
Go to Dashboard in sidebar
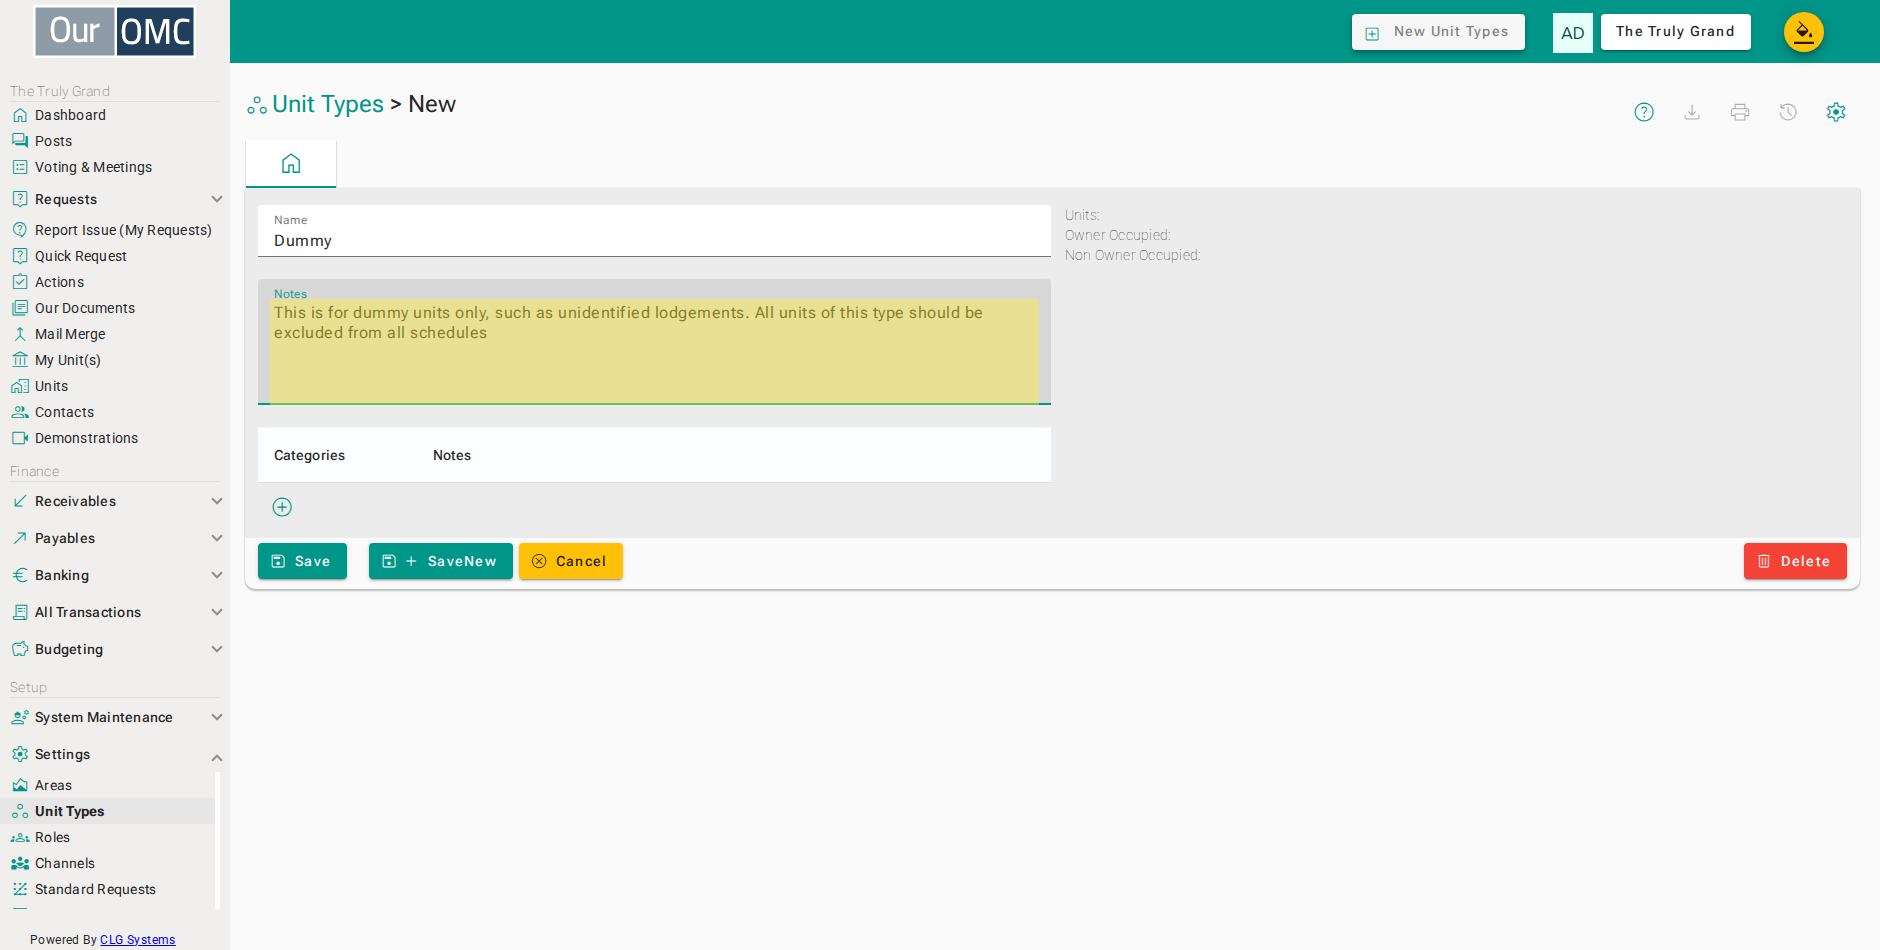(x=70, y=115)
